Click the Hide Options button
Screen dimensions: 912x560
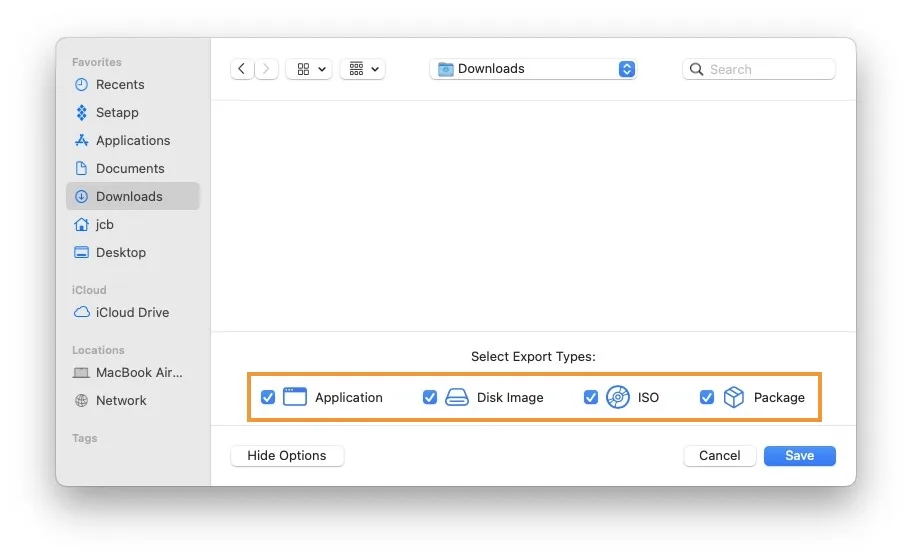pyautogui.click(x=287, y=456)
